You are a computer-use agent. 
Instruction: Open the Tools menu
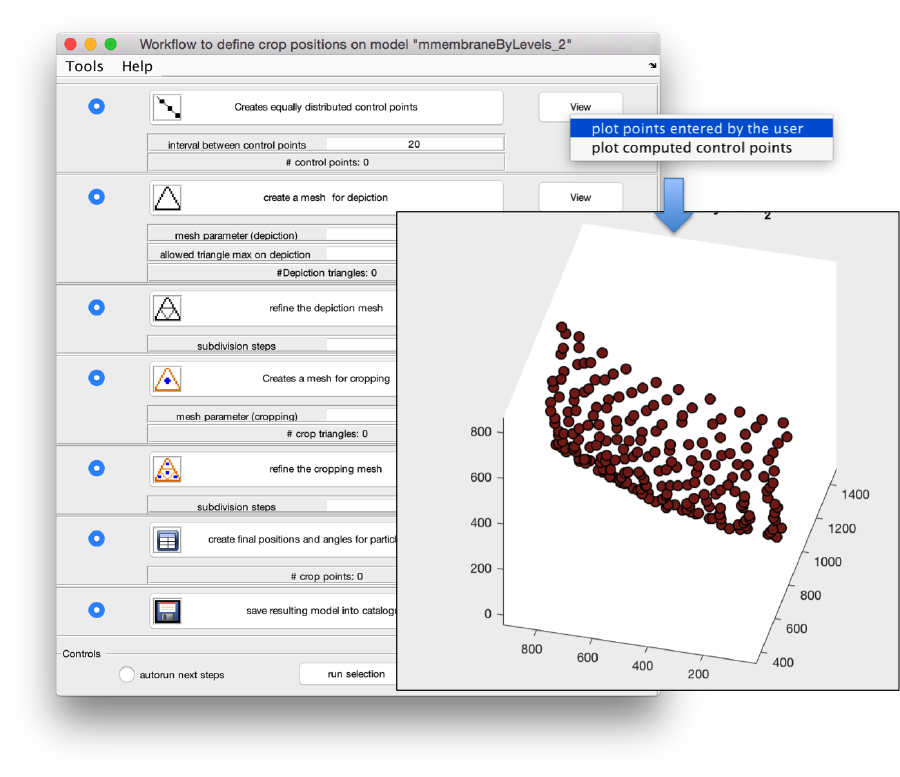[85, 66]
